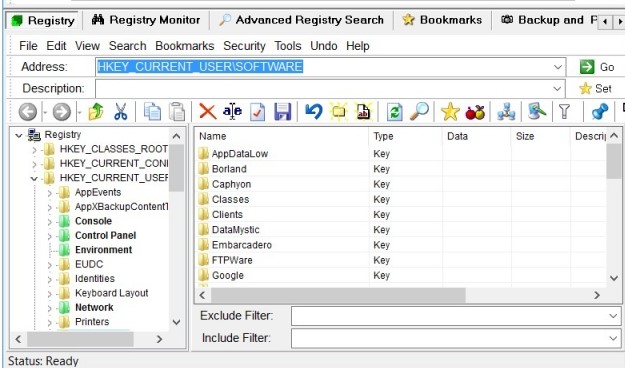Select the Console key in tree

pos(93,221)
